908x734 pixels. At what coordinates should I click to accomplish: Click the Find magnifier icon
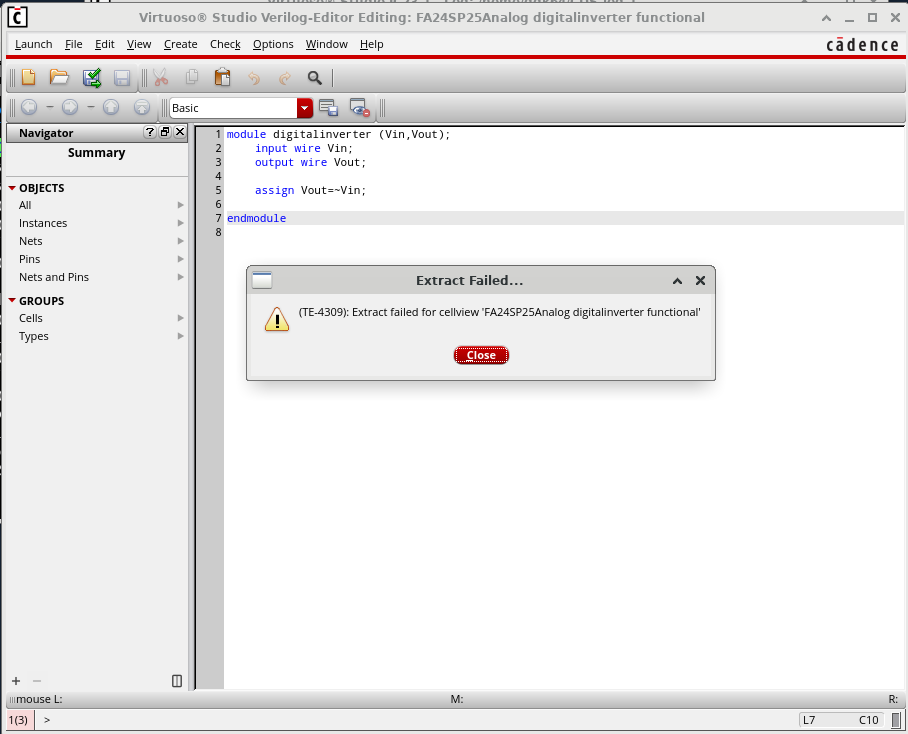click(315, 78)
